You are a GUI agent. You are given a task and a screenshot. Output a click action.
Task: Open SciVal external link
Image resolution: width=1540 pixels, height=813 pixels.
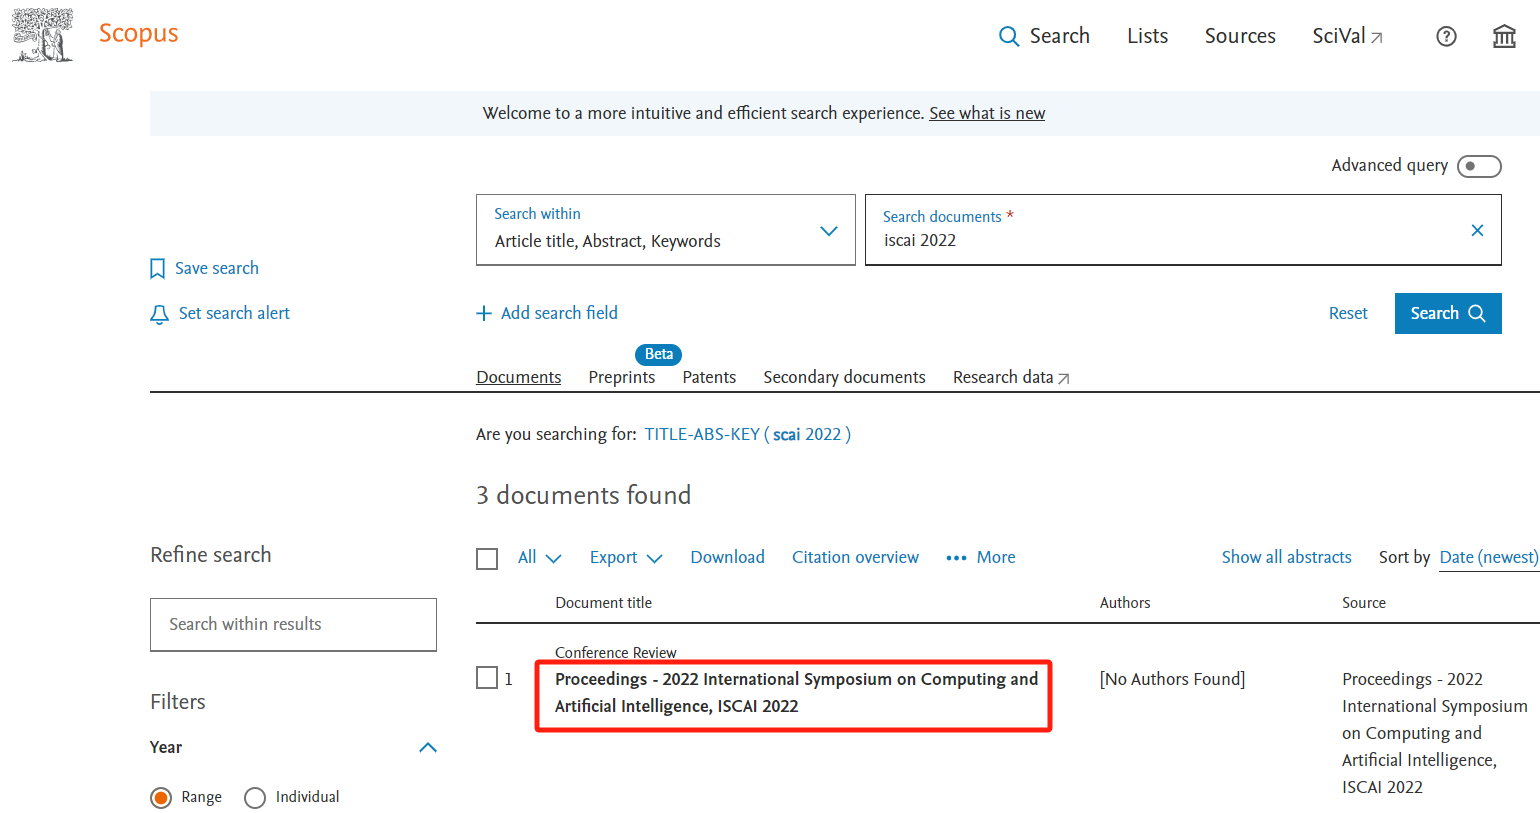pyautogui.click(x=1347, y=36)
